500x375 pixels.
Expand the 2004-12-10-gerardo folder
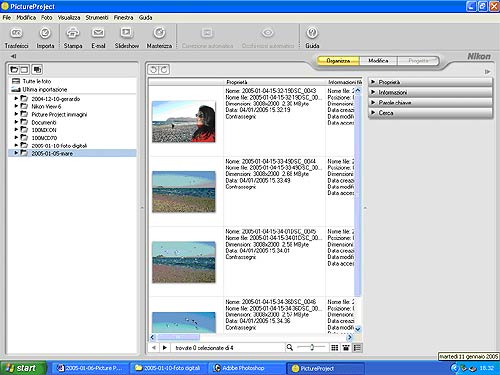pos(16,98)
